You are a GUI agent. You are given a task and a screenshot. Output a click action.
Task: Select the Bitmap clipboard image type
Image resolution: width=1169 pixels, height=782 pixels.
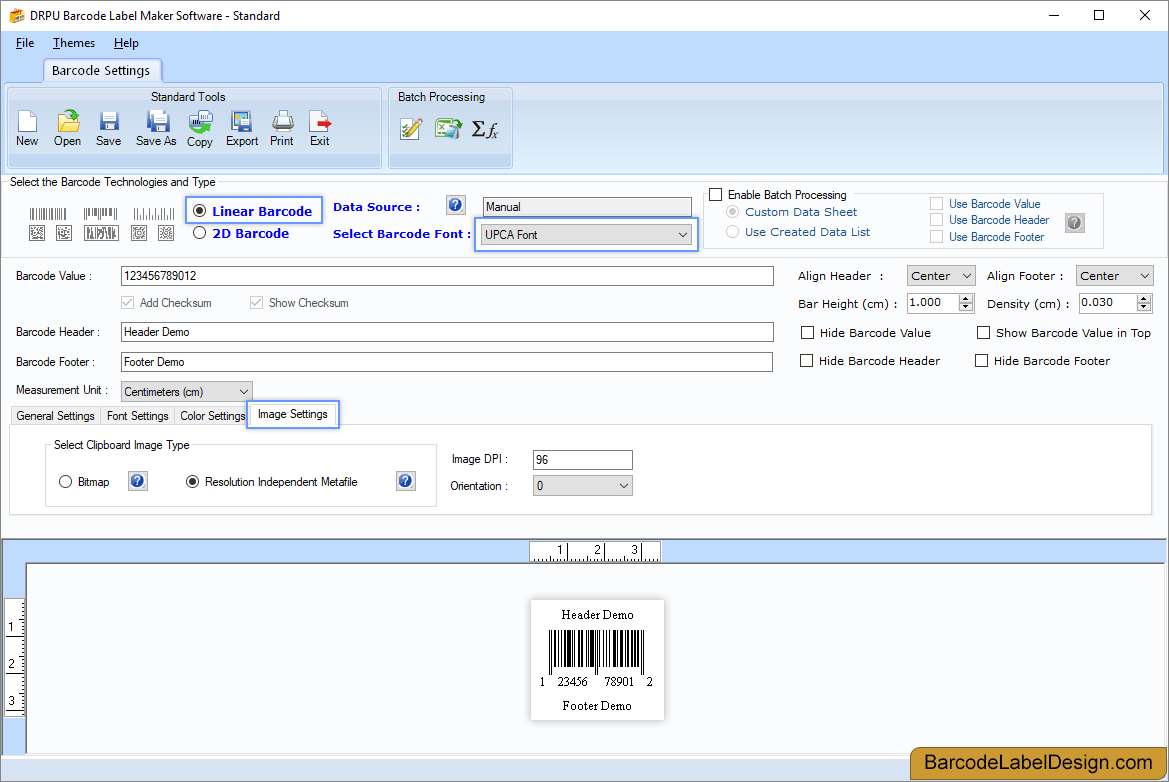click(x=66, y=481)
